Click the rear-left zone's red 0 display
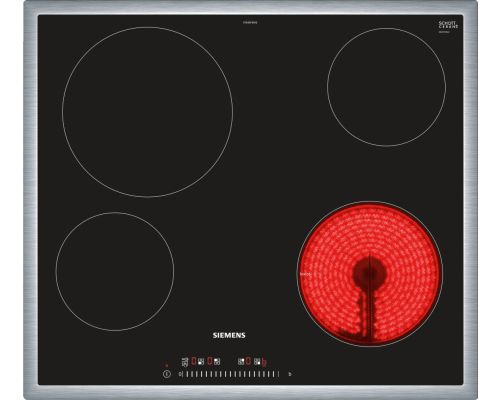The height and width of the screenshot is (400, 500). click(210, 361)
